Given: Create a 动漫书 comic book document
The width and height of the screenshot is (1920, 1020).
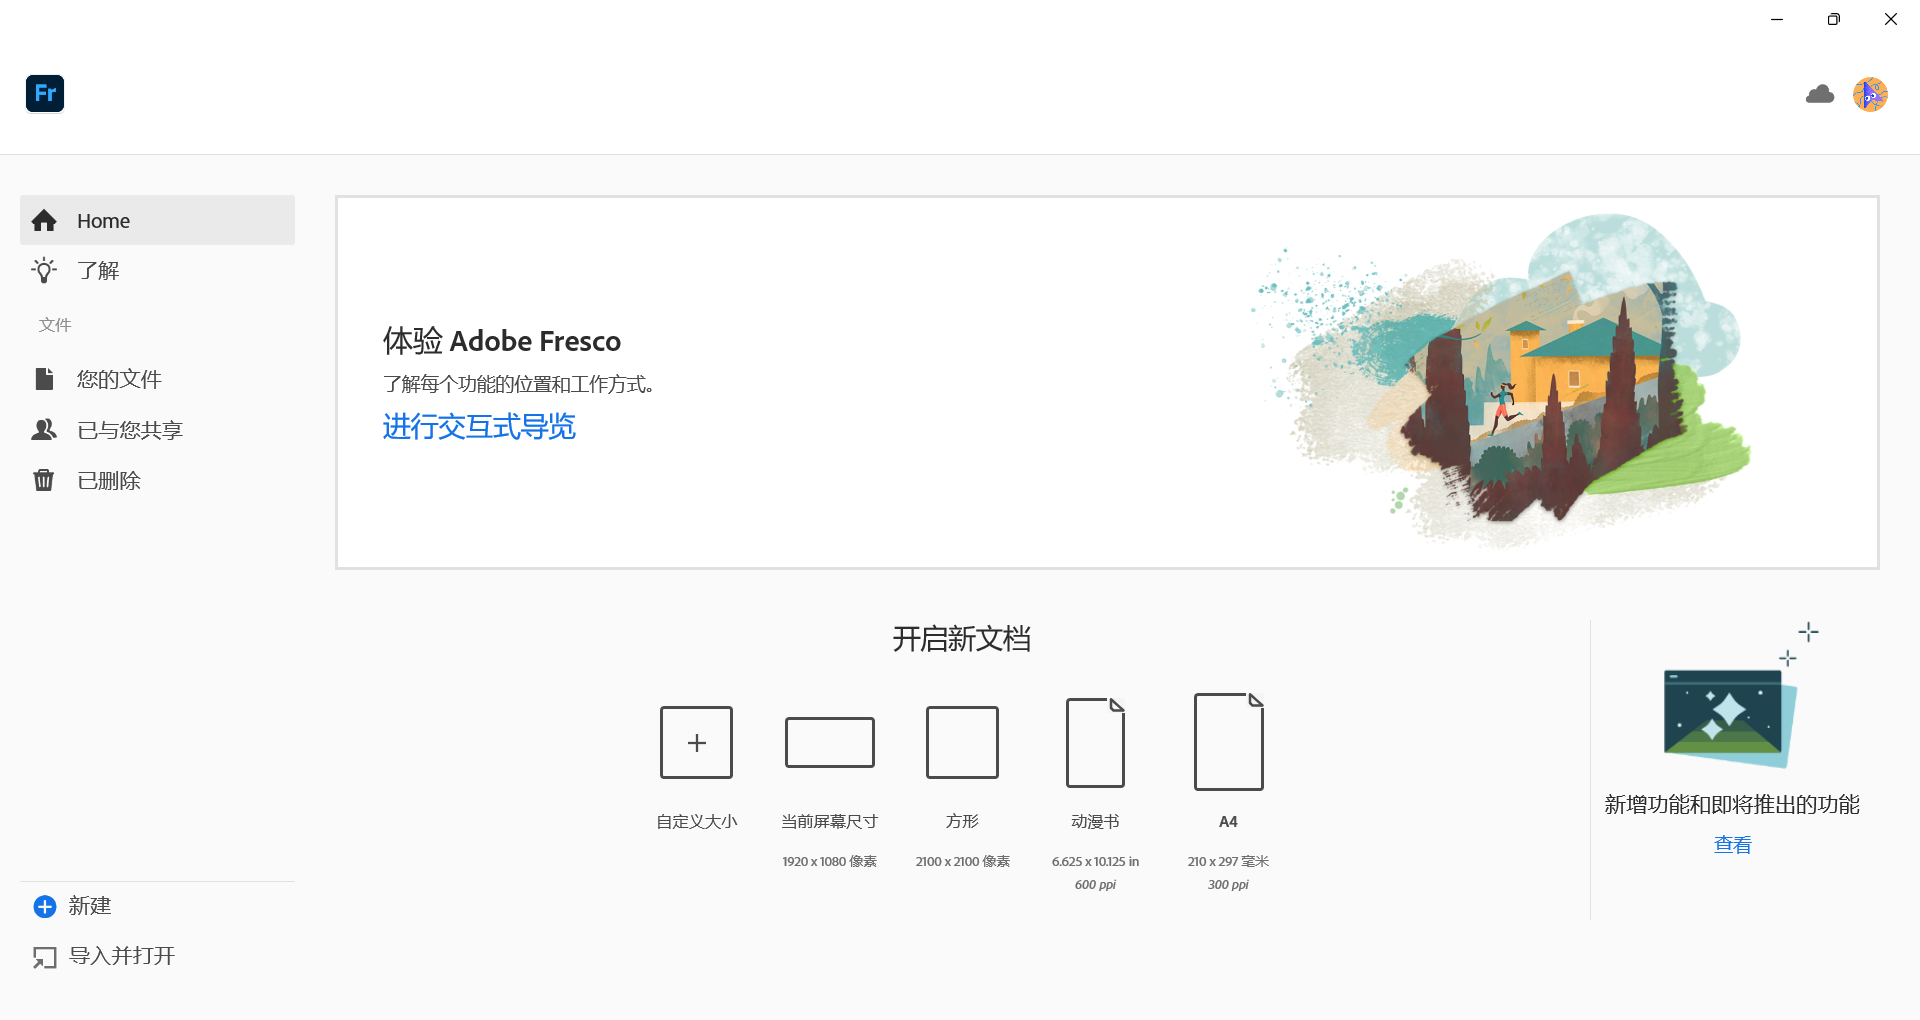Looking at the screenshot, I should coord(1095,742).
